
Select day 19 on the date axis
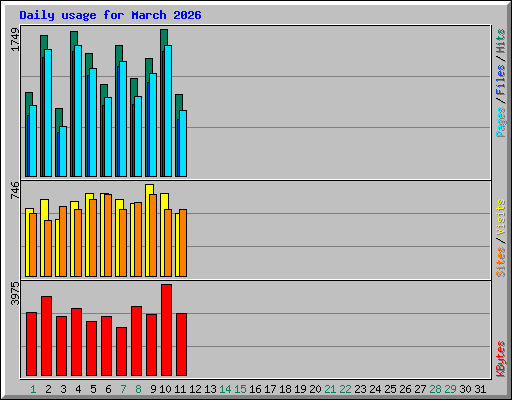pyautogui.click(x=300, y=389)
